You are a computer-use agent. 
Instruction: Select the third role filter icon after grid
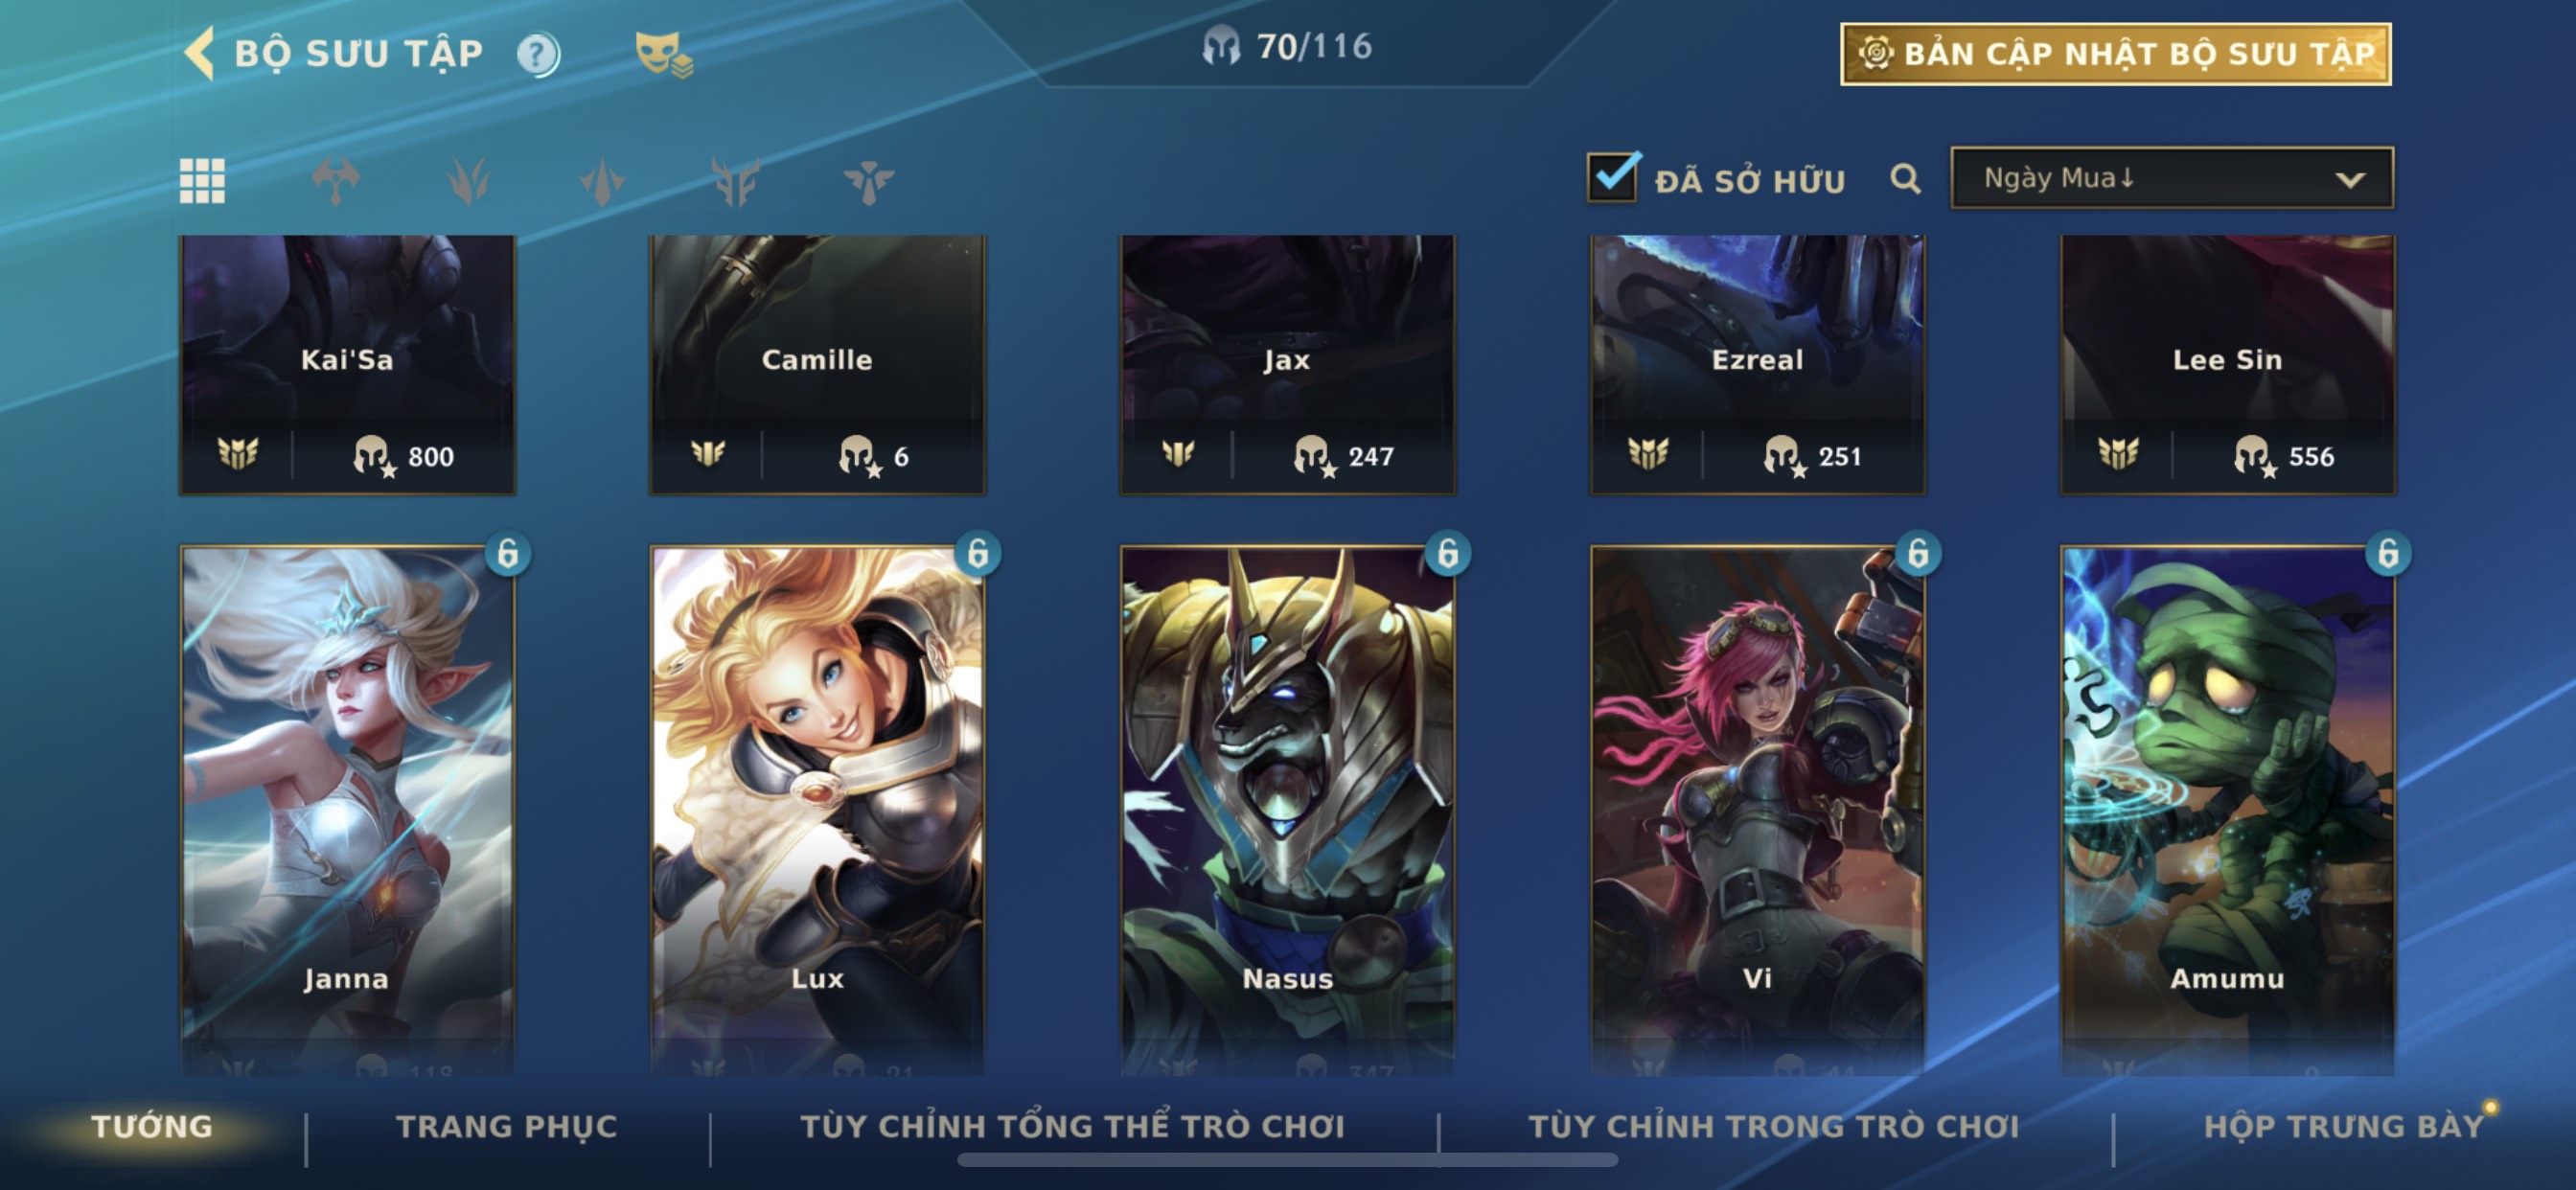[x=602, y=181]
